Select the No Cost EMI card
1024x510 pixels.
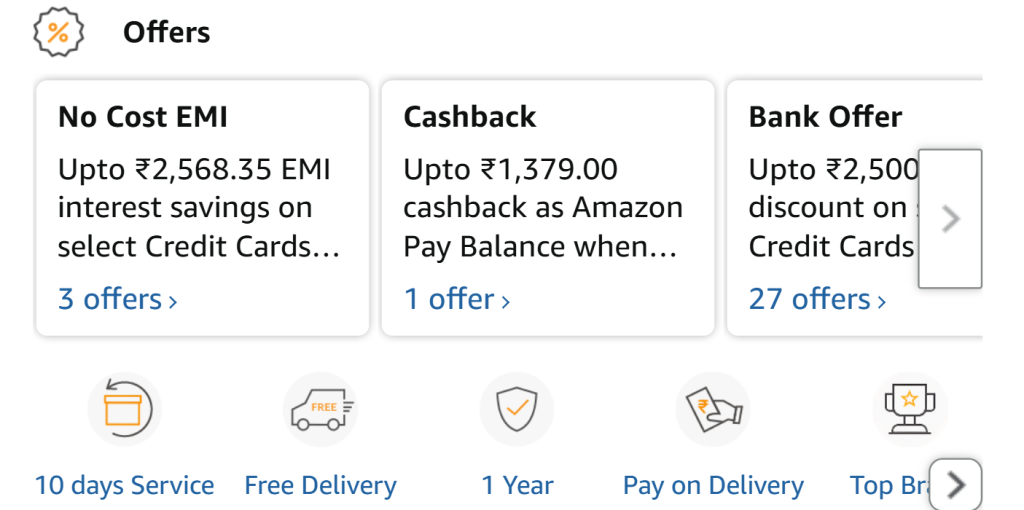point(202,208)
